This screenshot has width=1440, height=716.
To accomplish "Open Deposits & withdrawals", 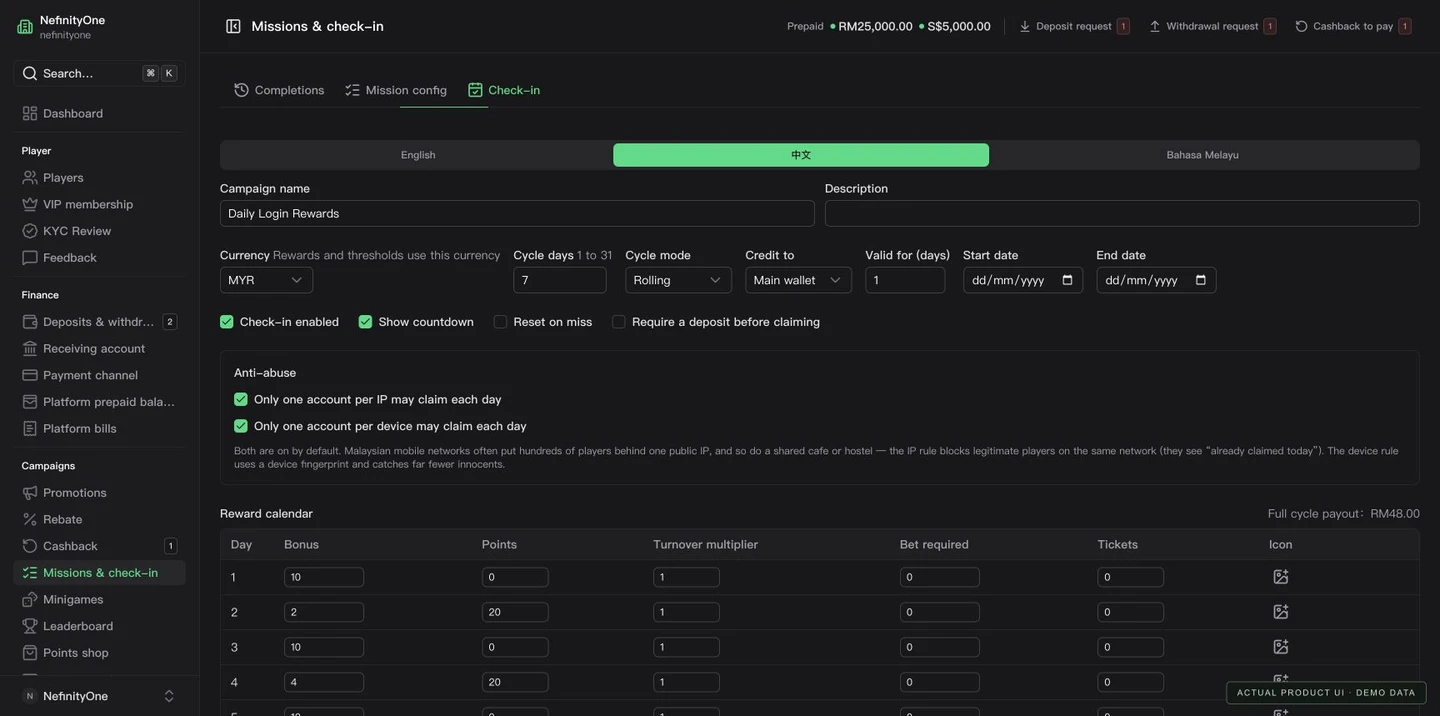I will click(x=100, y=322).
